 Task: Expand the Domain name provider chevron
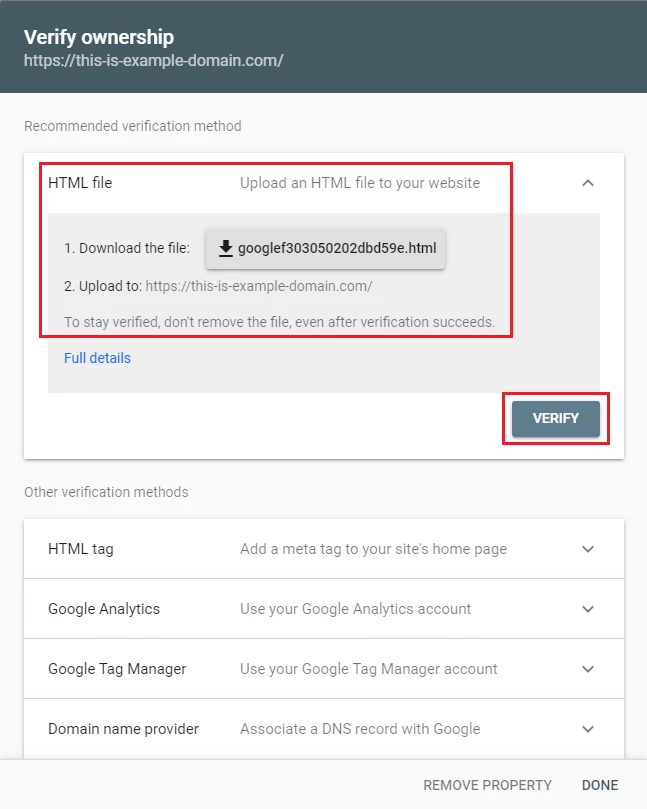tap(588, 729)
